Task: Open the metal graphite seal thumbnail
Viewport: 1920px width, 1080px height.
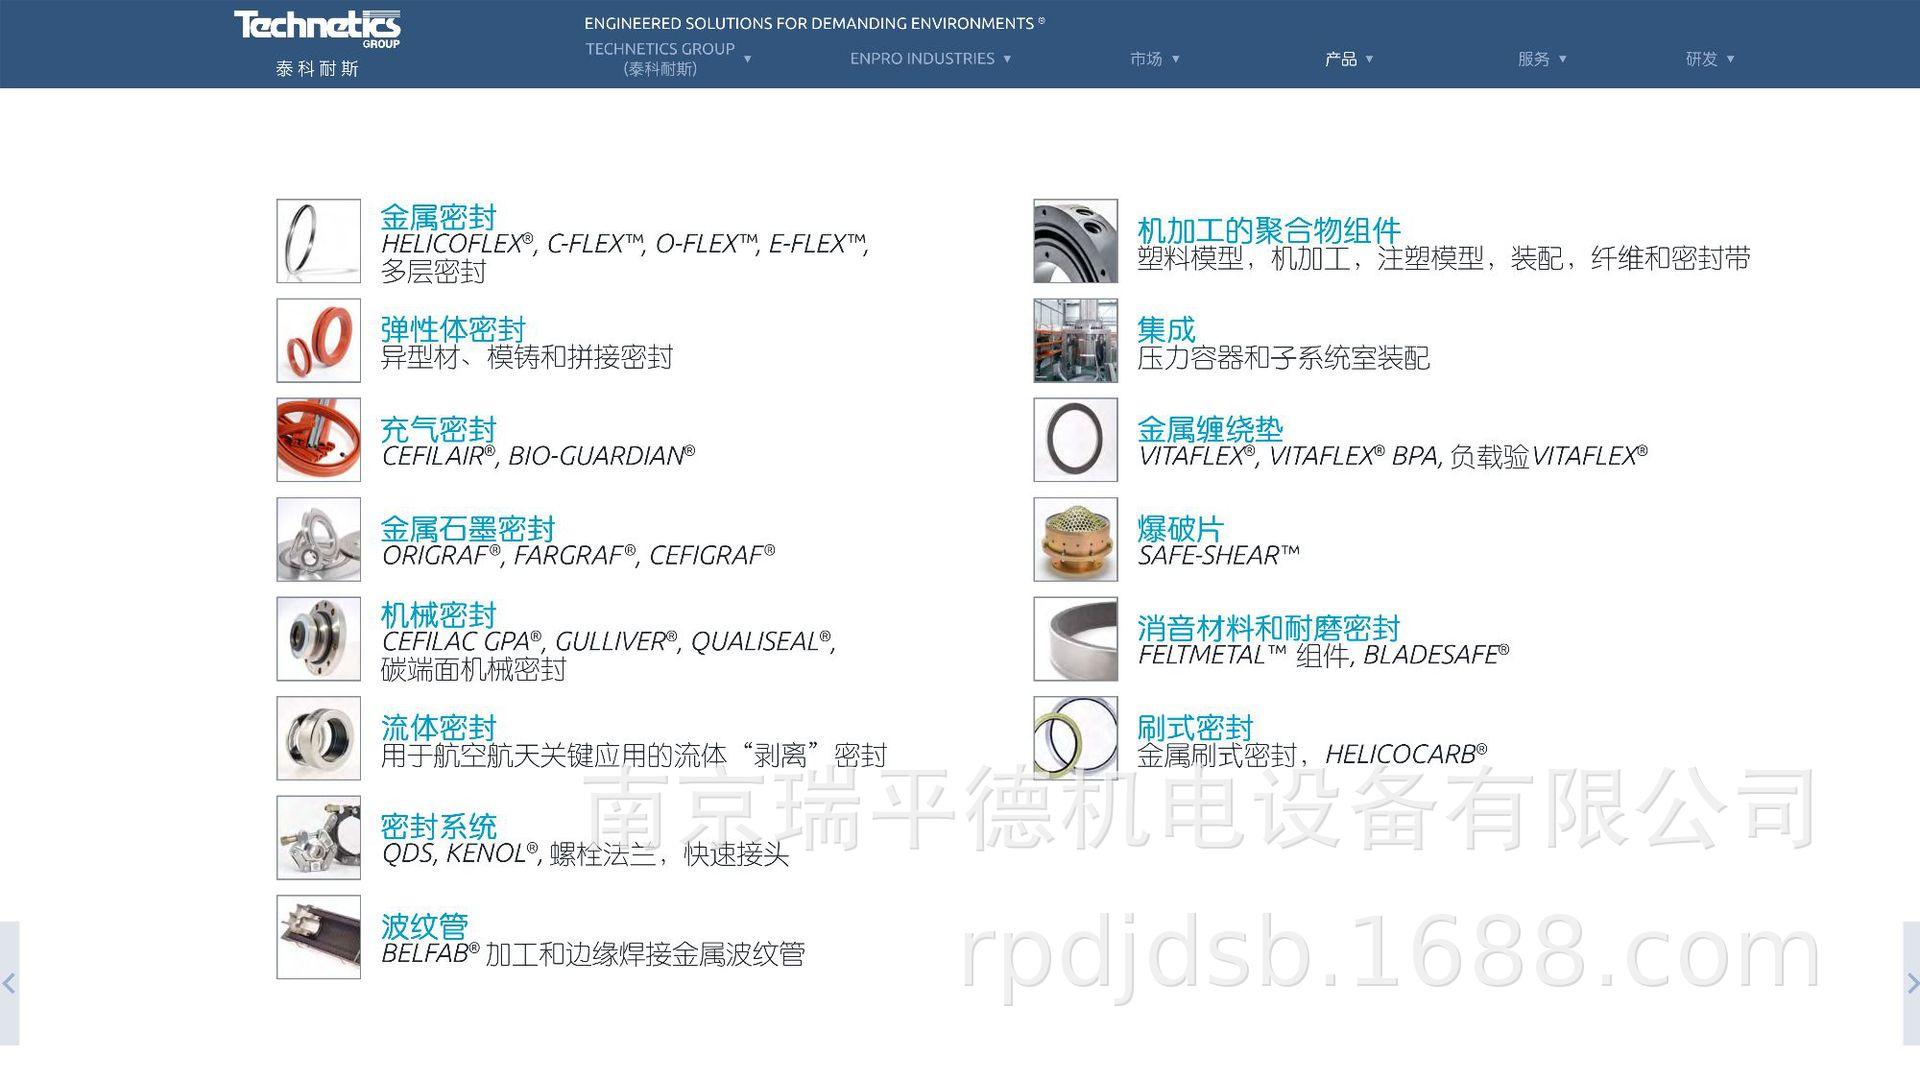Action: tap(318, 539)
